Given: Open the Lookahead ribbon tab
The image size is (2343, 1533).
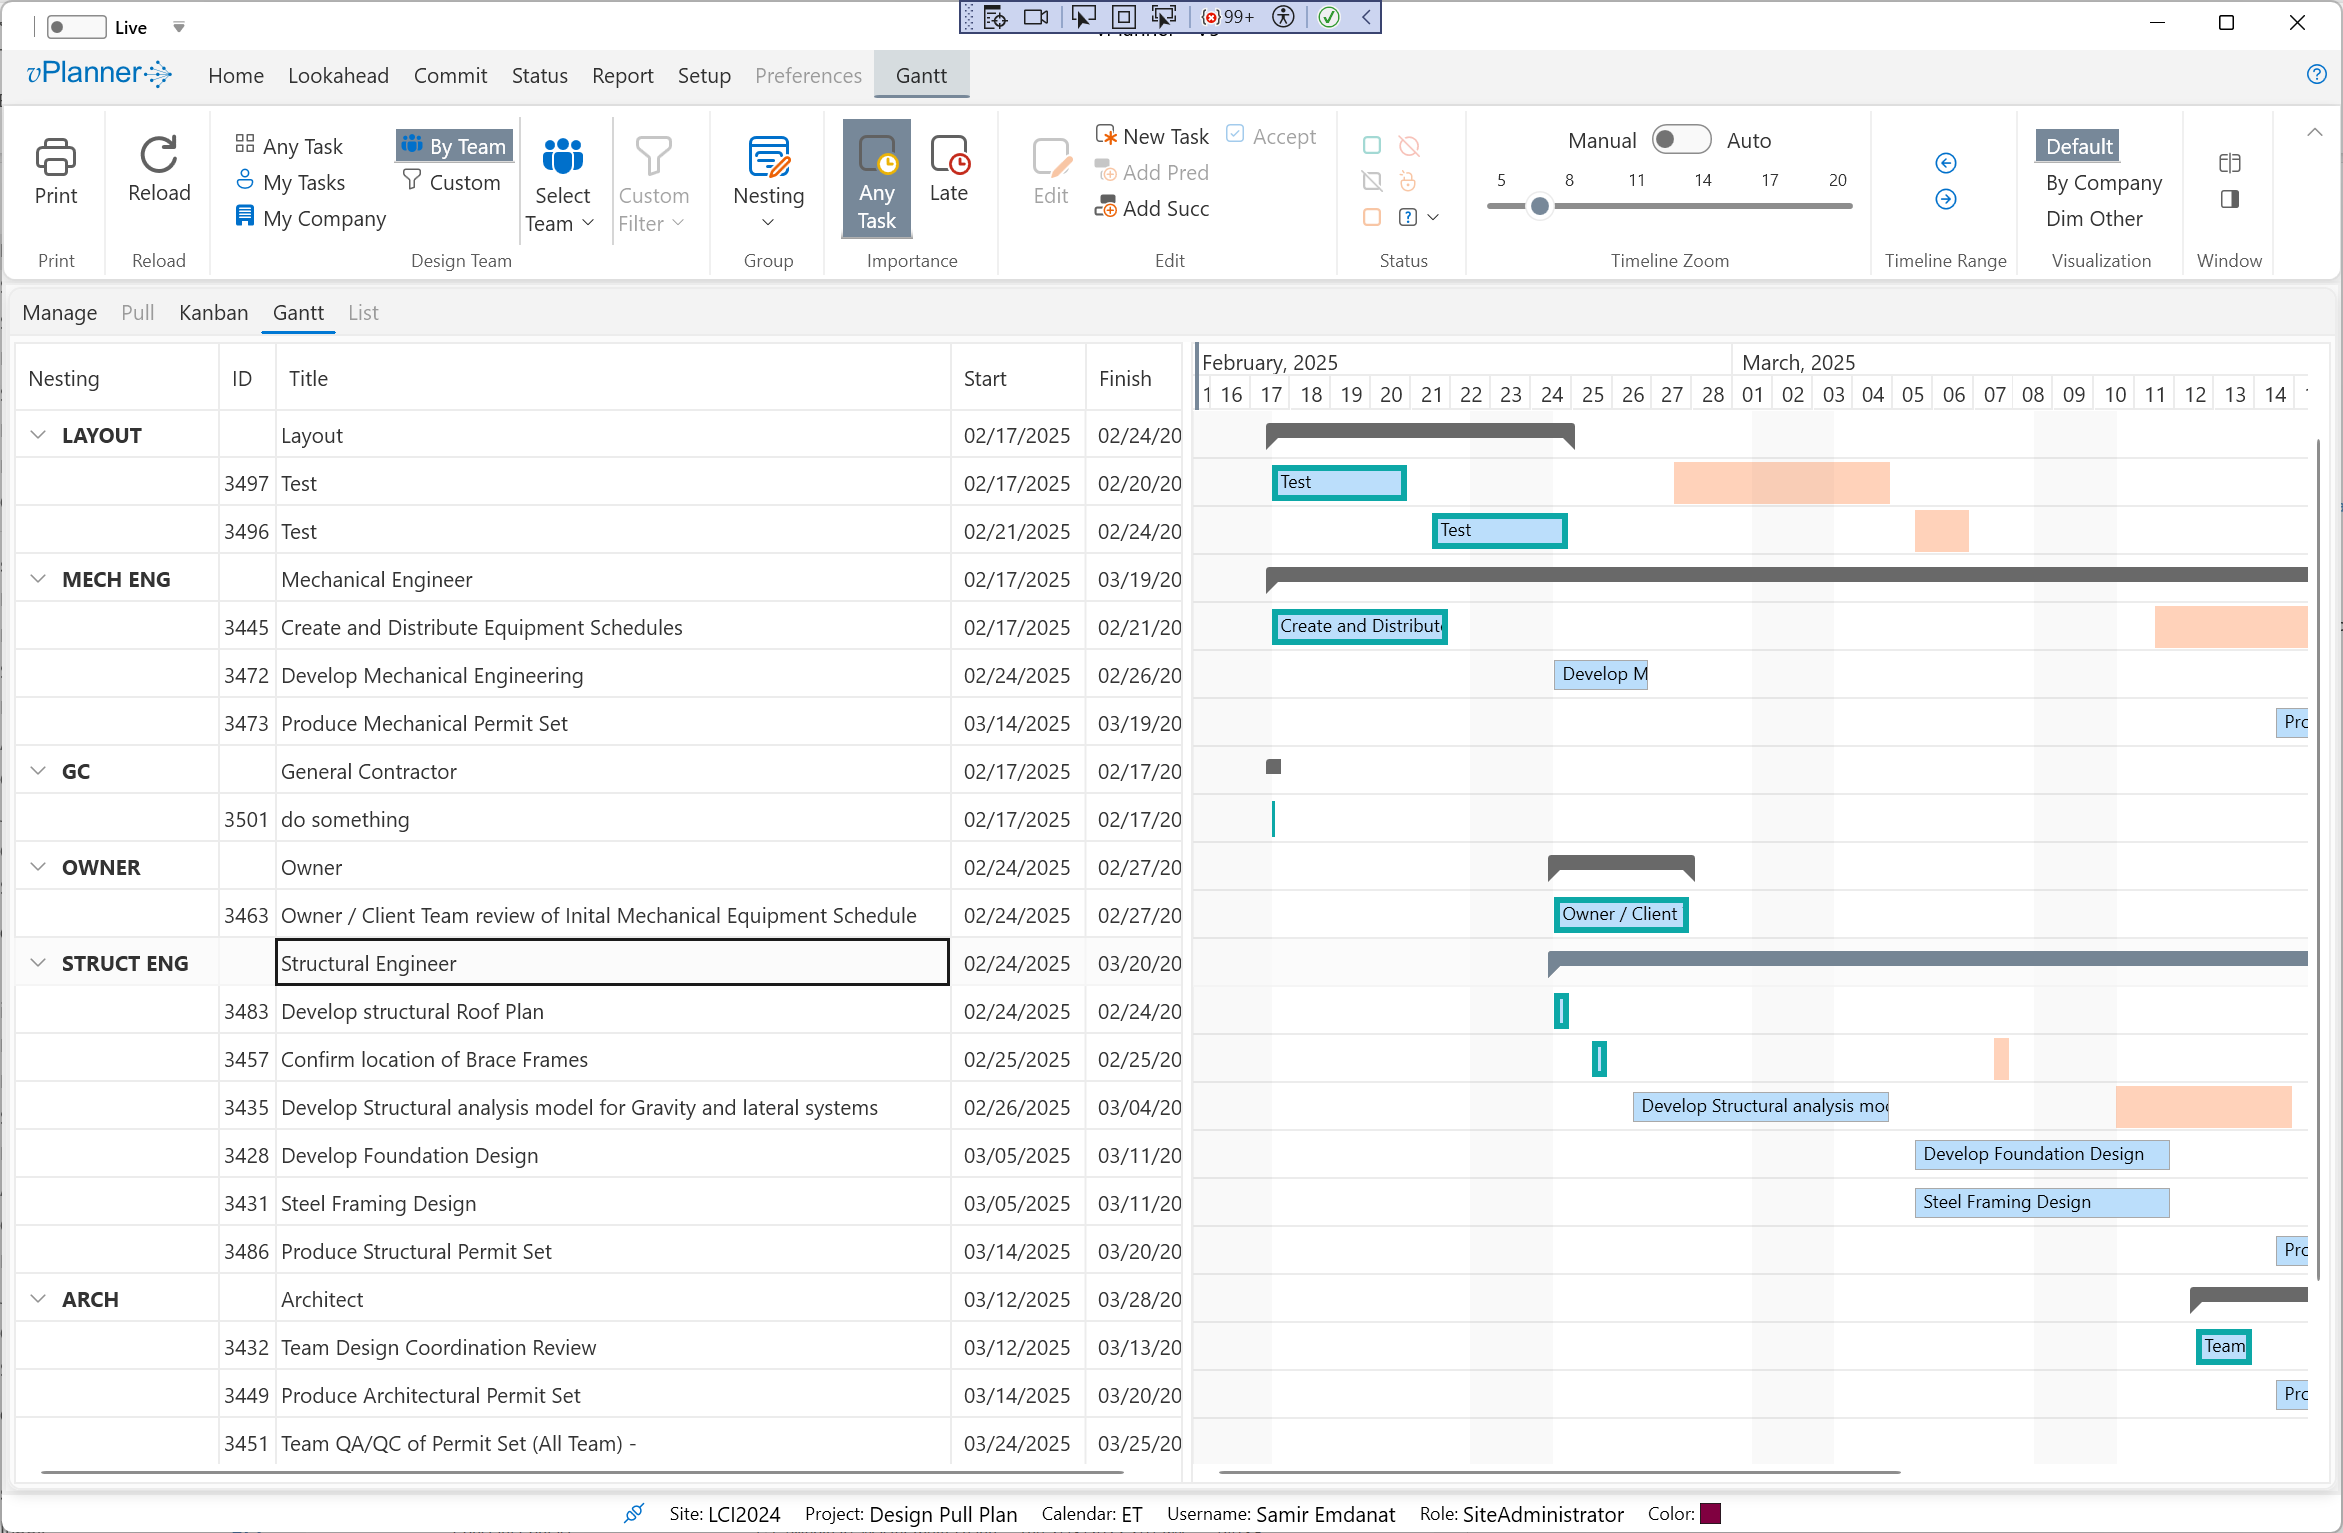Looking at the screenshot, I should click(x=338, y=76).
